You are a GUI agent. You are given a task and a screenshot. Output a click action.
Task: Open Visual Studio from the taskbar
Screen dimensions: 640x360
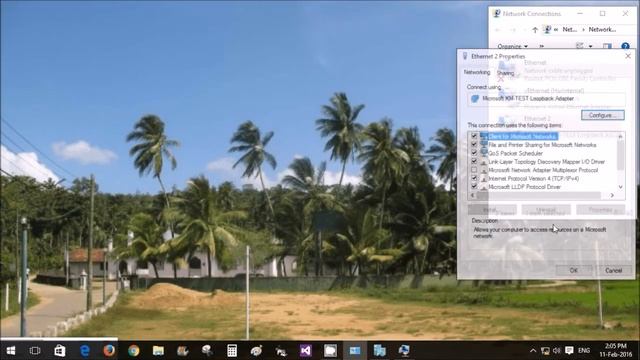305,351
